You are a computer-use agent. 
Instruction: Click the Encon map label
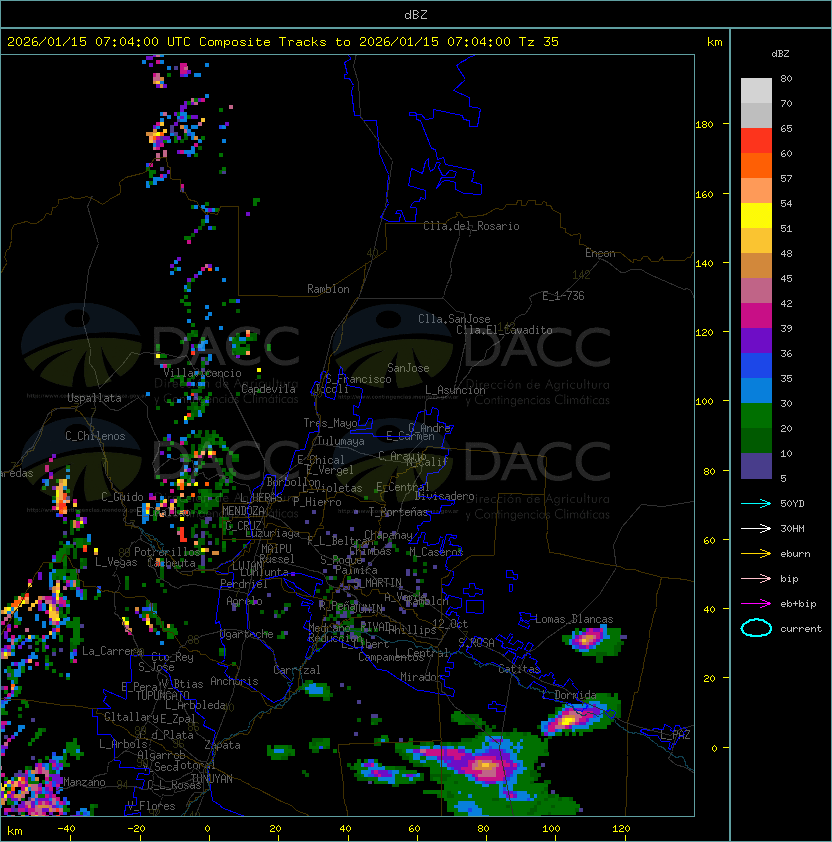pos(600,253)
